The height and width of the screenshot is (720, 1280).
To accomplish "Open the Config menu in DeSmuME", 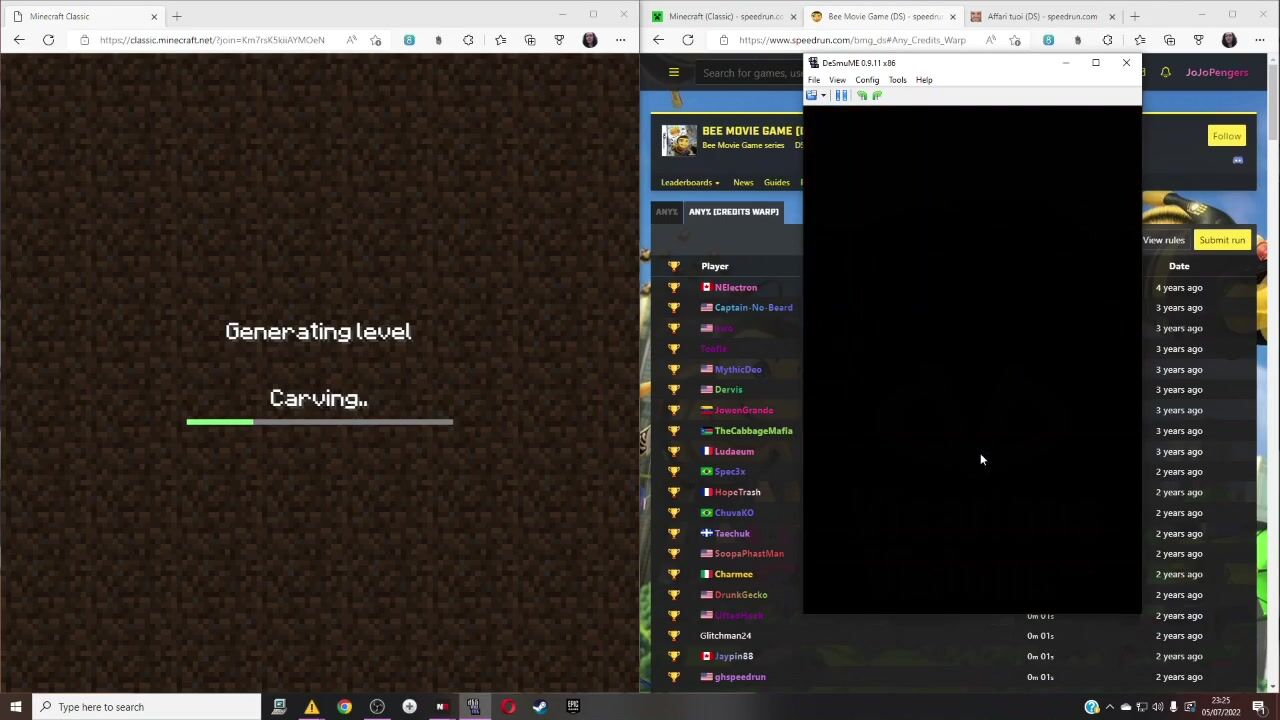I will (x=866, y=80).
